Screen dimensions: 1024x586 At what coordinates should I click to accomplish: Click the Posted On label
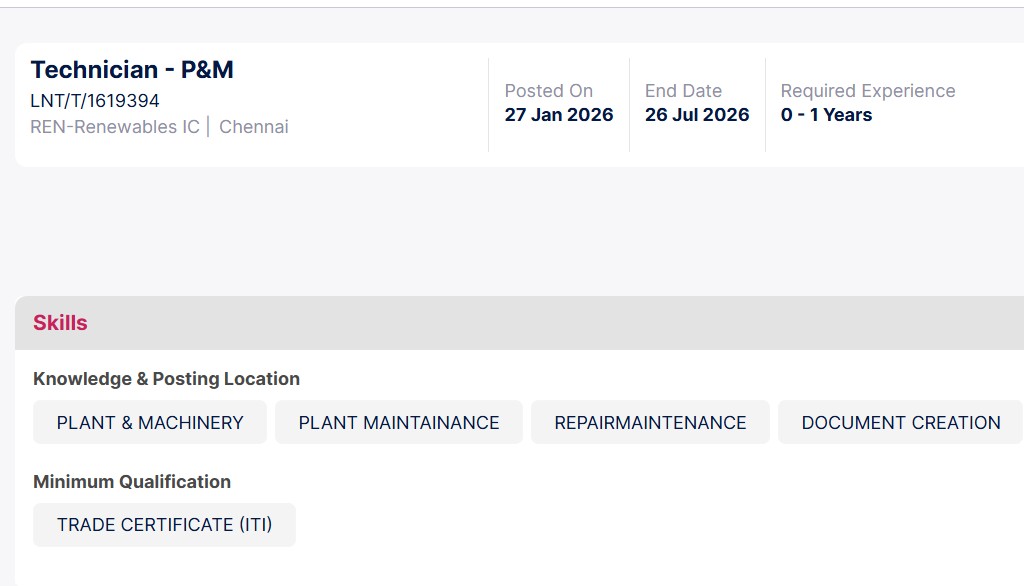click(x=548, y=91)
